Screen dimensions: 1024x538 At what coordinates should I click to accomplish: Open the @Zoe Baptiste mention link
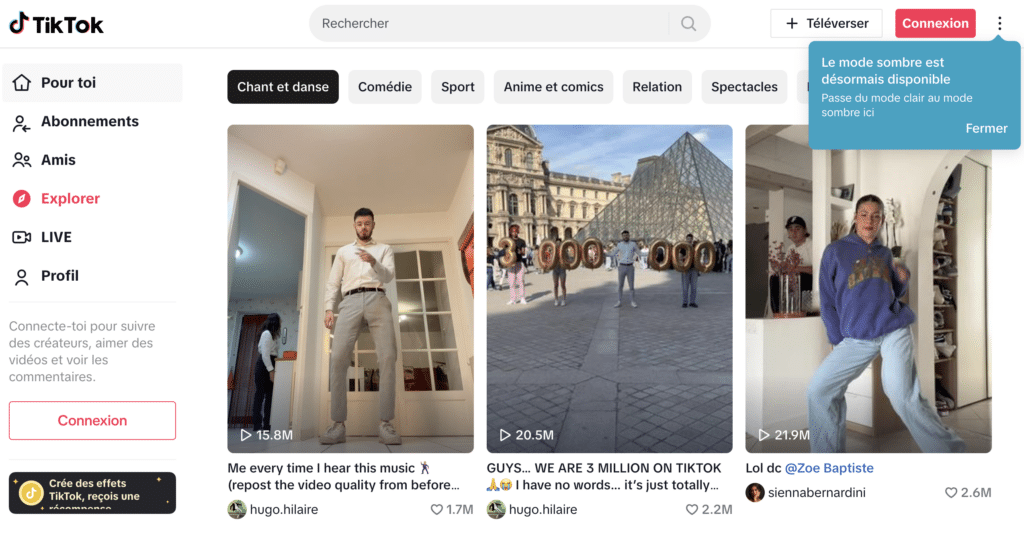click(829, 468)
